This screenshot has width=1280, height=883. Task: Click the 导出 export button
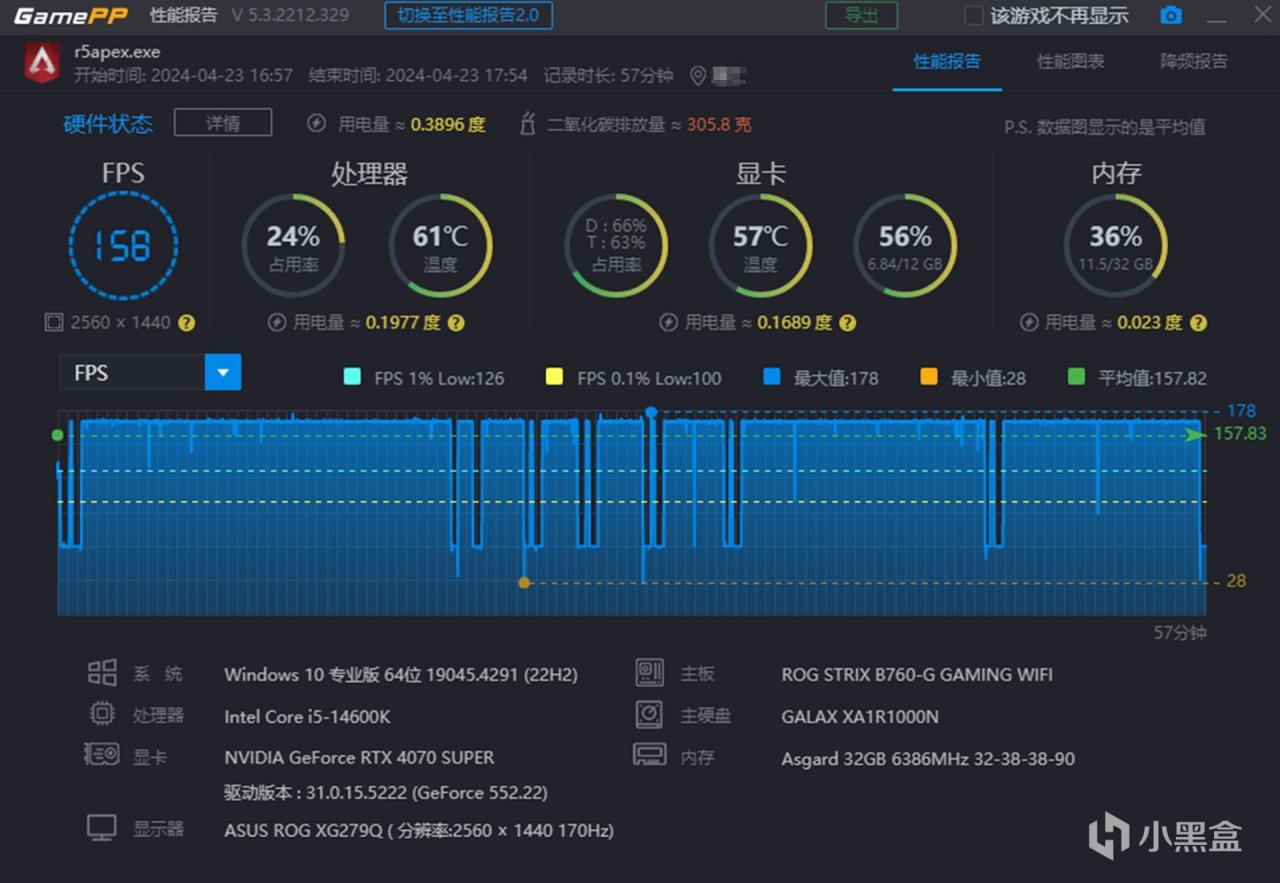coord(861,16)
